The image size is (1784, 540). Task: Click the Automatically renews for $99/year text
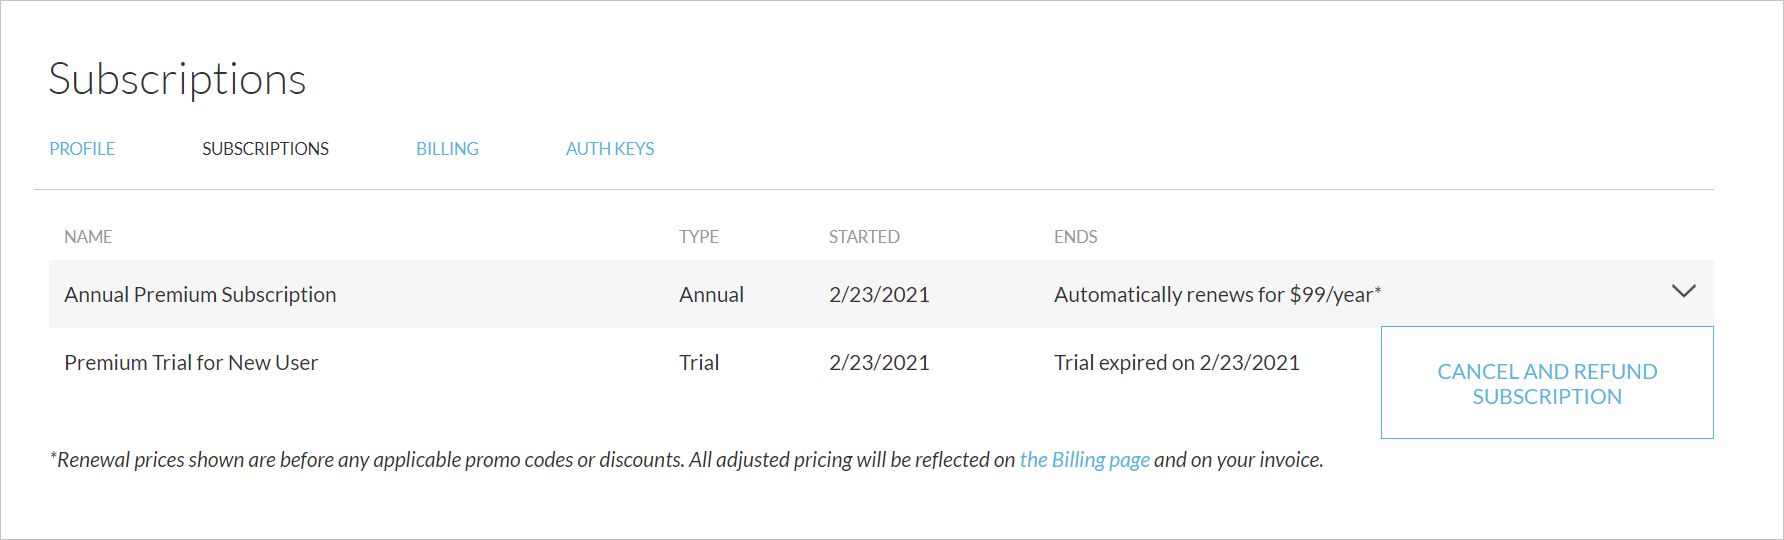[1217, 295]
